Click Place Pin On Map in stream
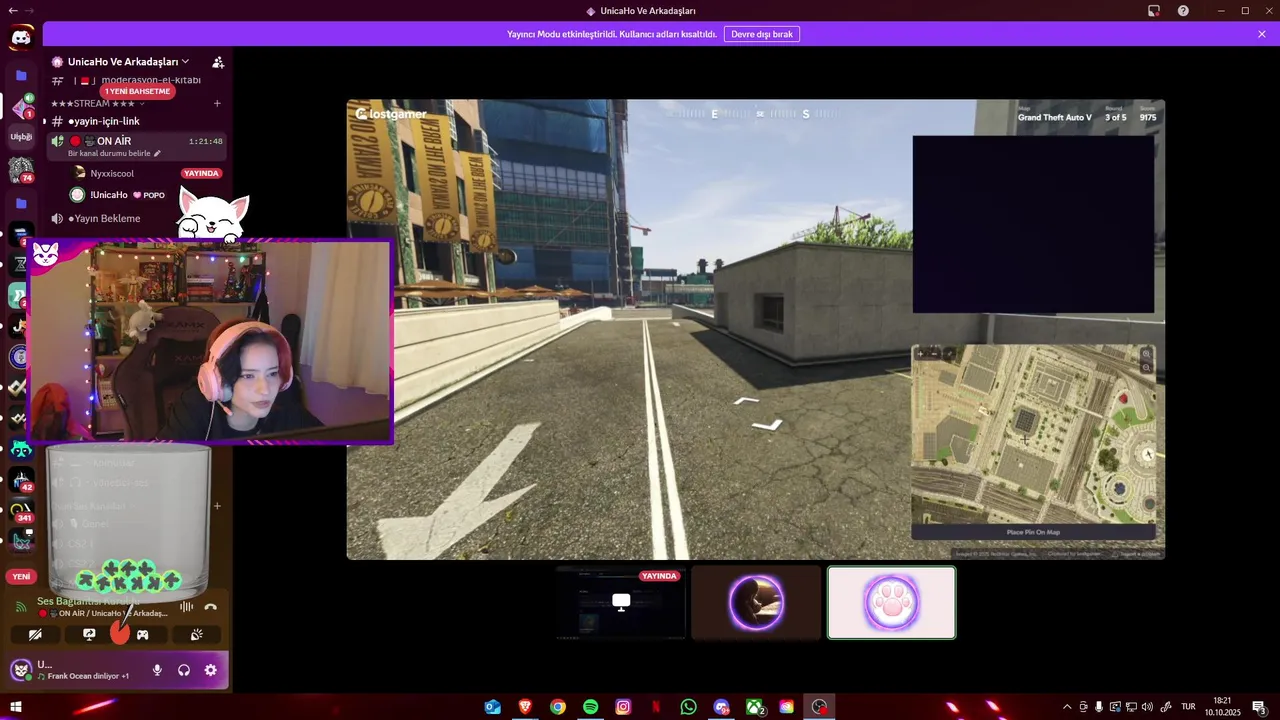Screen dimensions: 1280x720 (1033, 532)
